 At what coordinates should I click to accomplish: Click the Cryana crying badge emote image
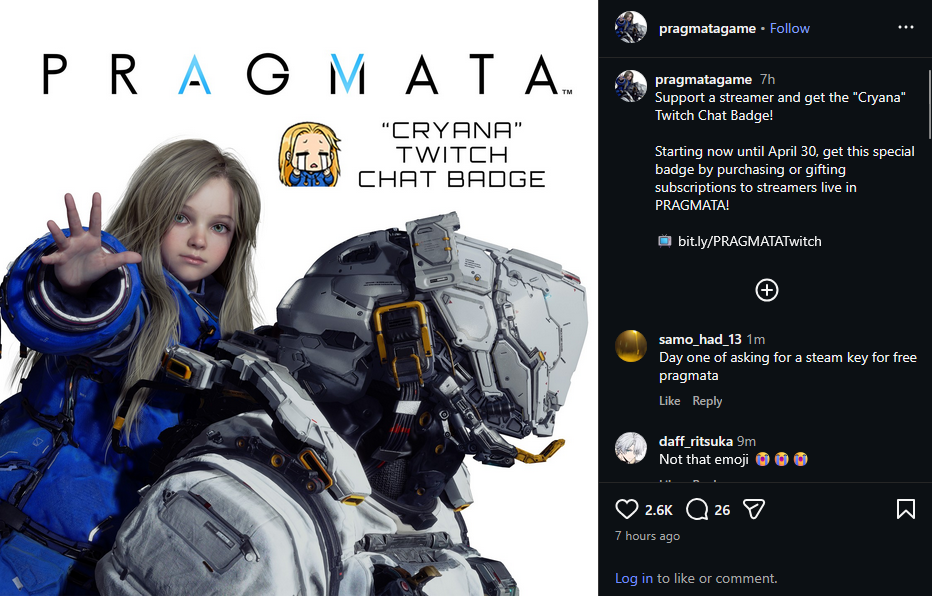pyautogui.click(x=310, y=154)
